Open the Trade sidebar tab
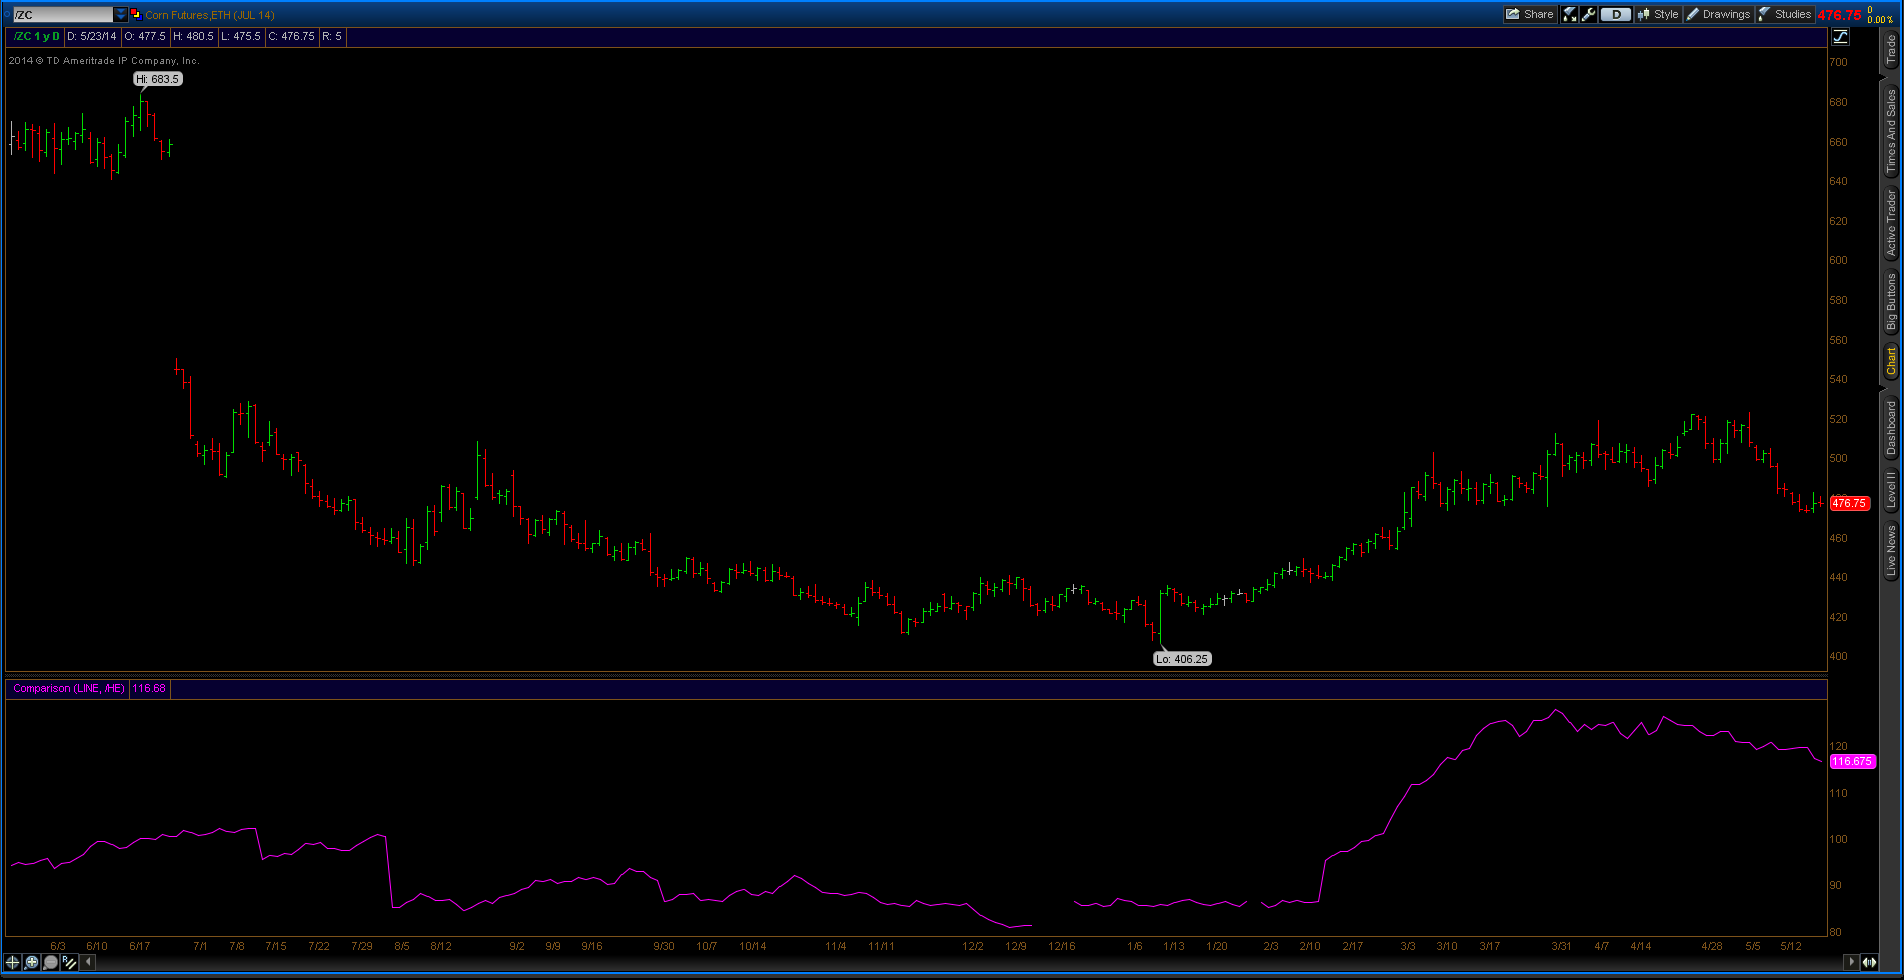 pos(1890,50)
